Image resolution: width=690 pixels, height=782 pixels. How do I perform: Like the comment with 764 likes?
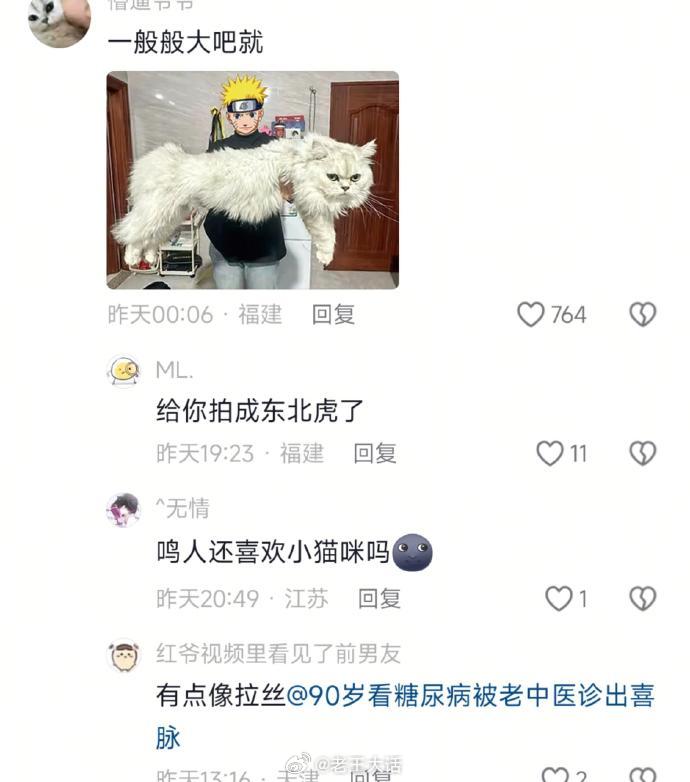530,314
